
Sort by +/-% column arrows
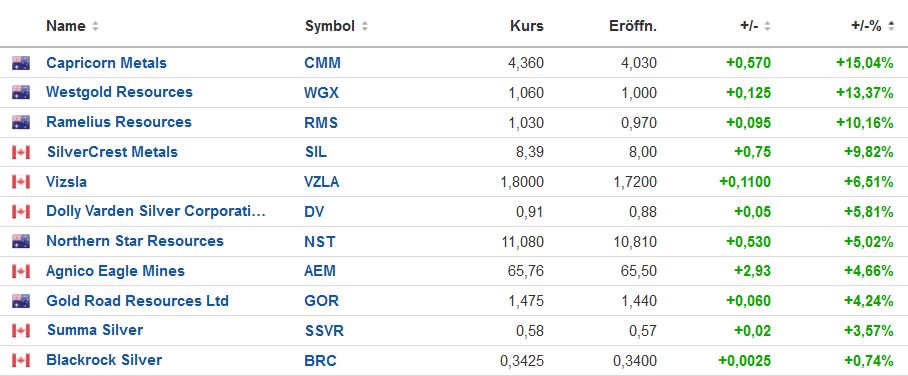click(891, 26)
